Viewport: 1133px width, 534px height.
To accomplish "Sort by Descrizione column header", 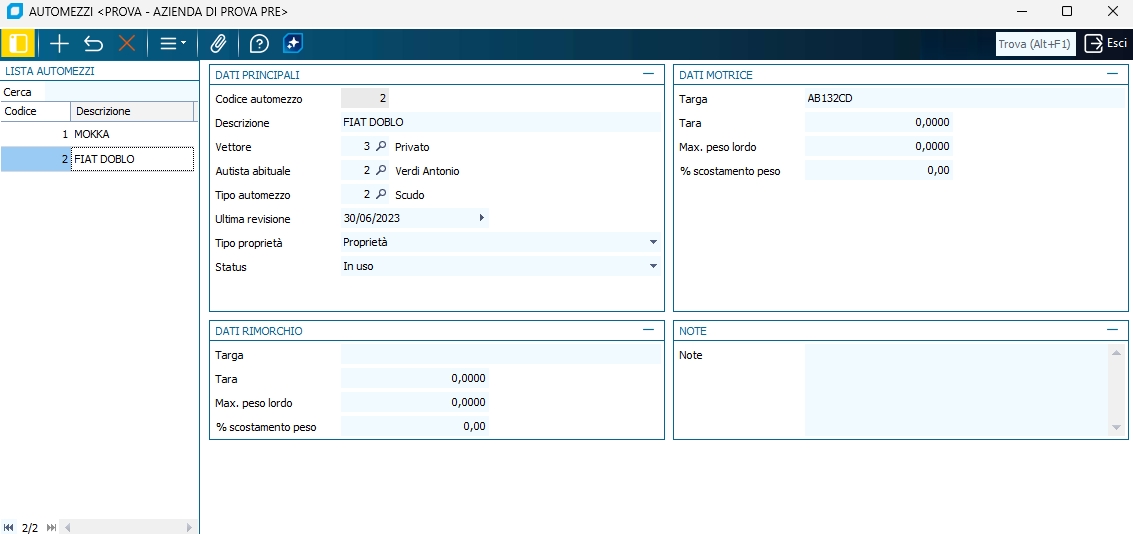I will pos(132,111).
